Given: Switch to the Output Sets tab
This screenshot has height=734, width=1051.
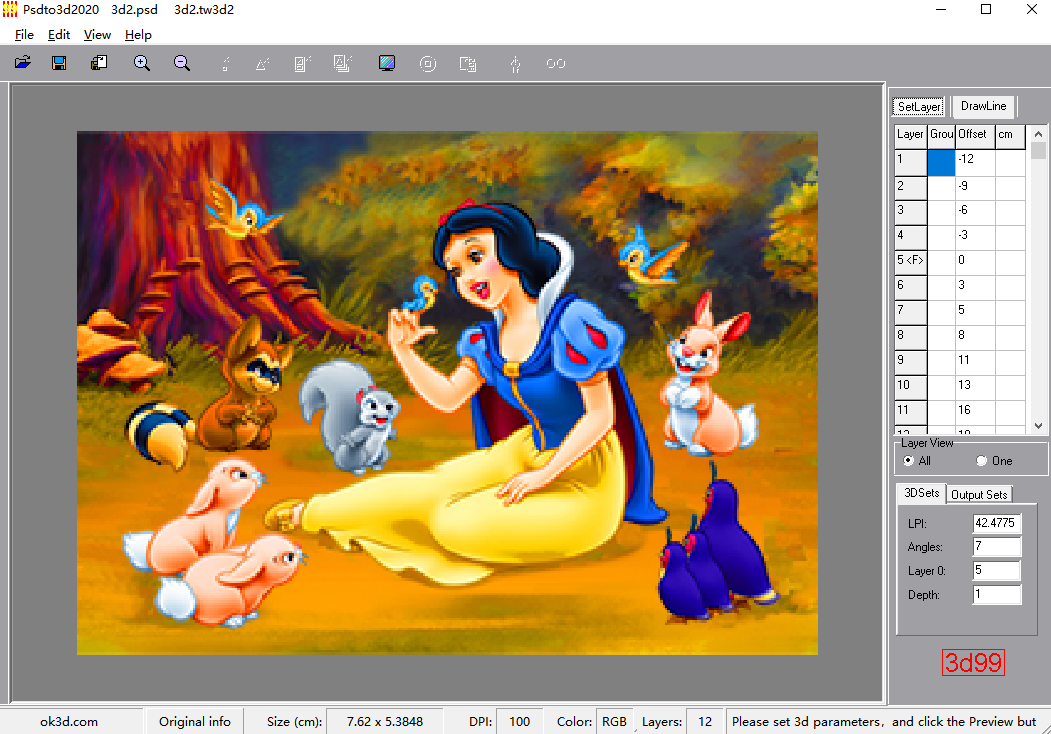Looking at the screenshot, I should (x=979, y=495).
